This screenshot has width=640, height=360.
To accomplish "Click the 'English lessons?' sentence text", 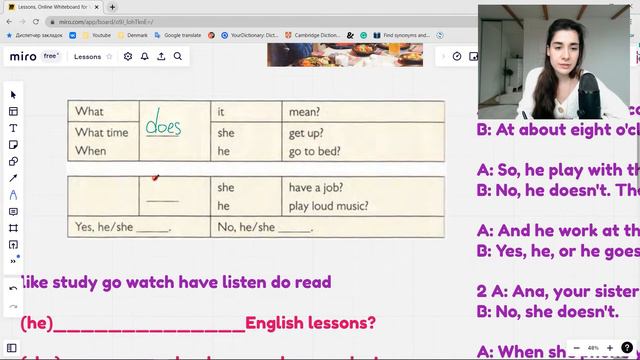I will point(310,323).
